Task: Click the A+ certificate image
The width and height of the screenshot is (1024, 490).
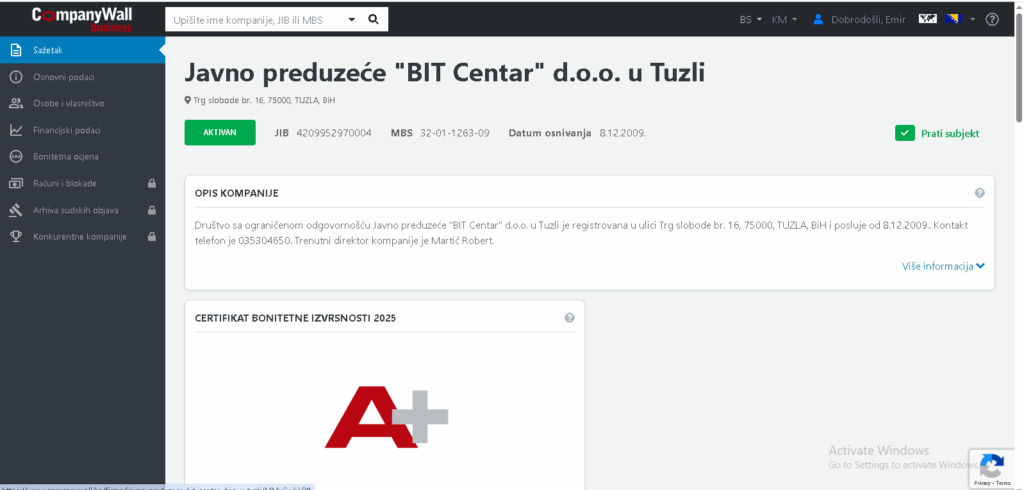Action: (385, 415)
